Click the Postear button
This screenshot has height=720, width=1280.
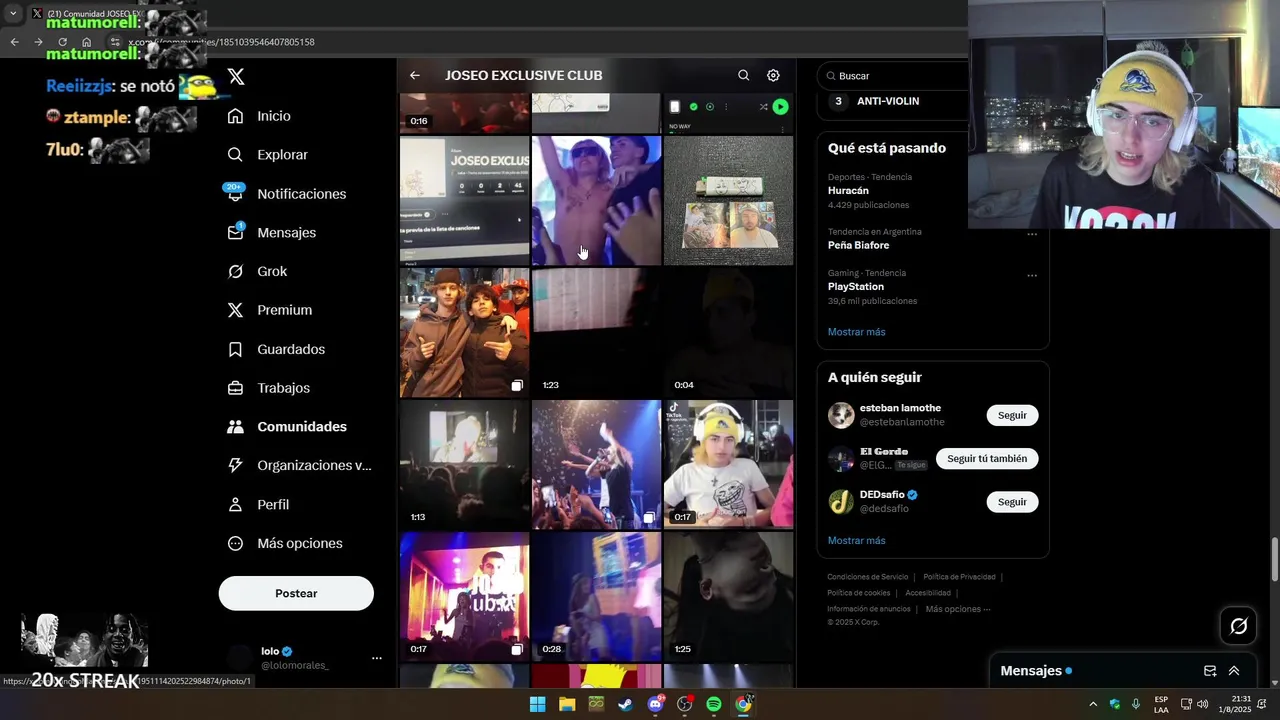coord(296,593)
